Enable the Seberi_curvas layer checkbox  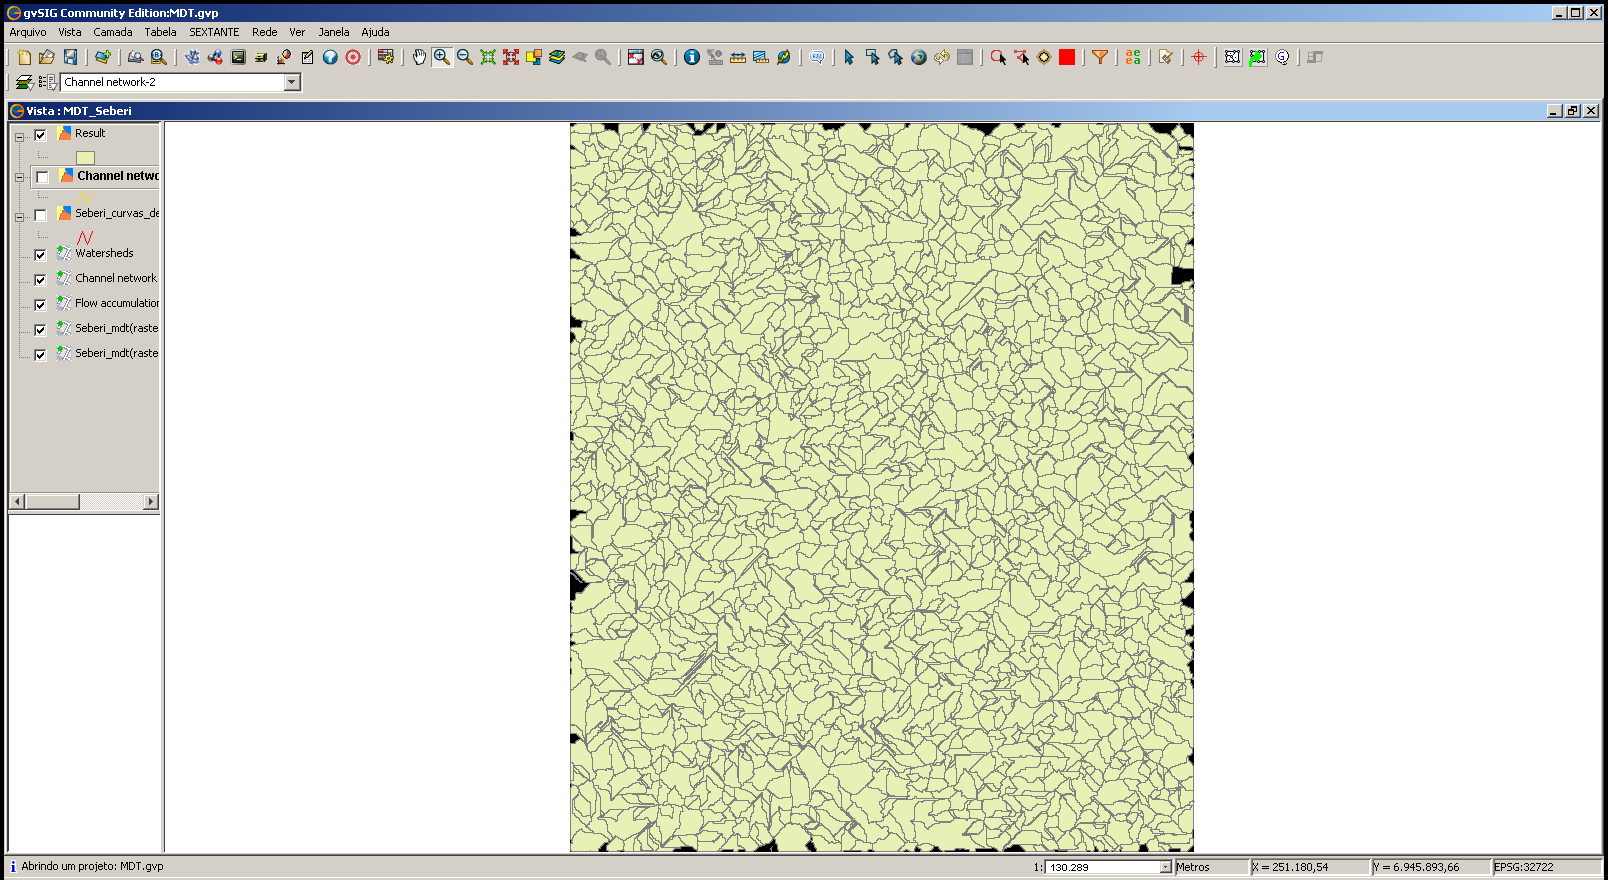pos(40,215)
